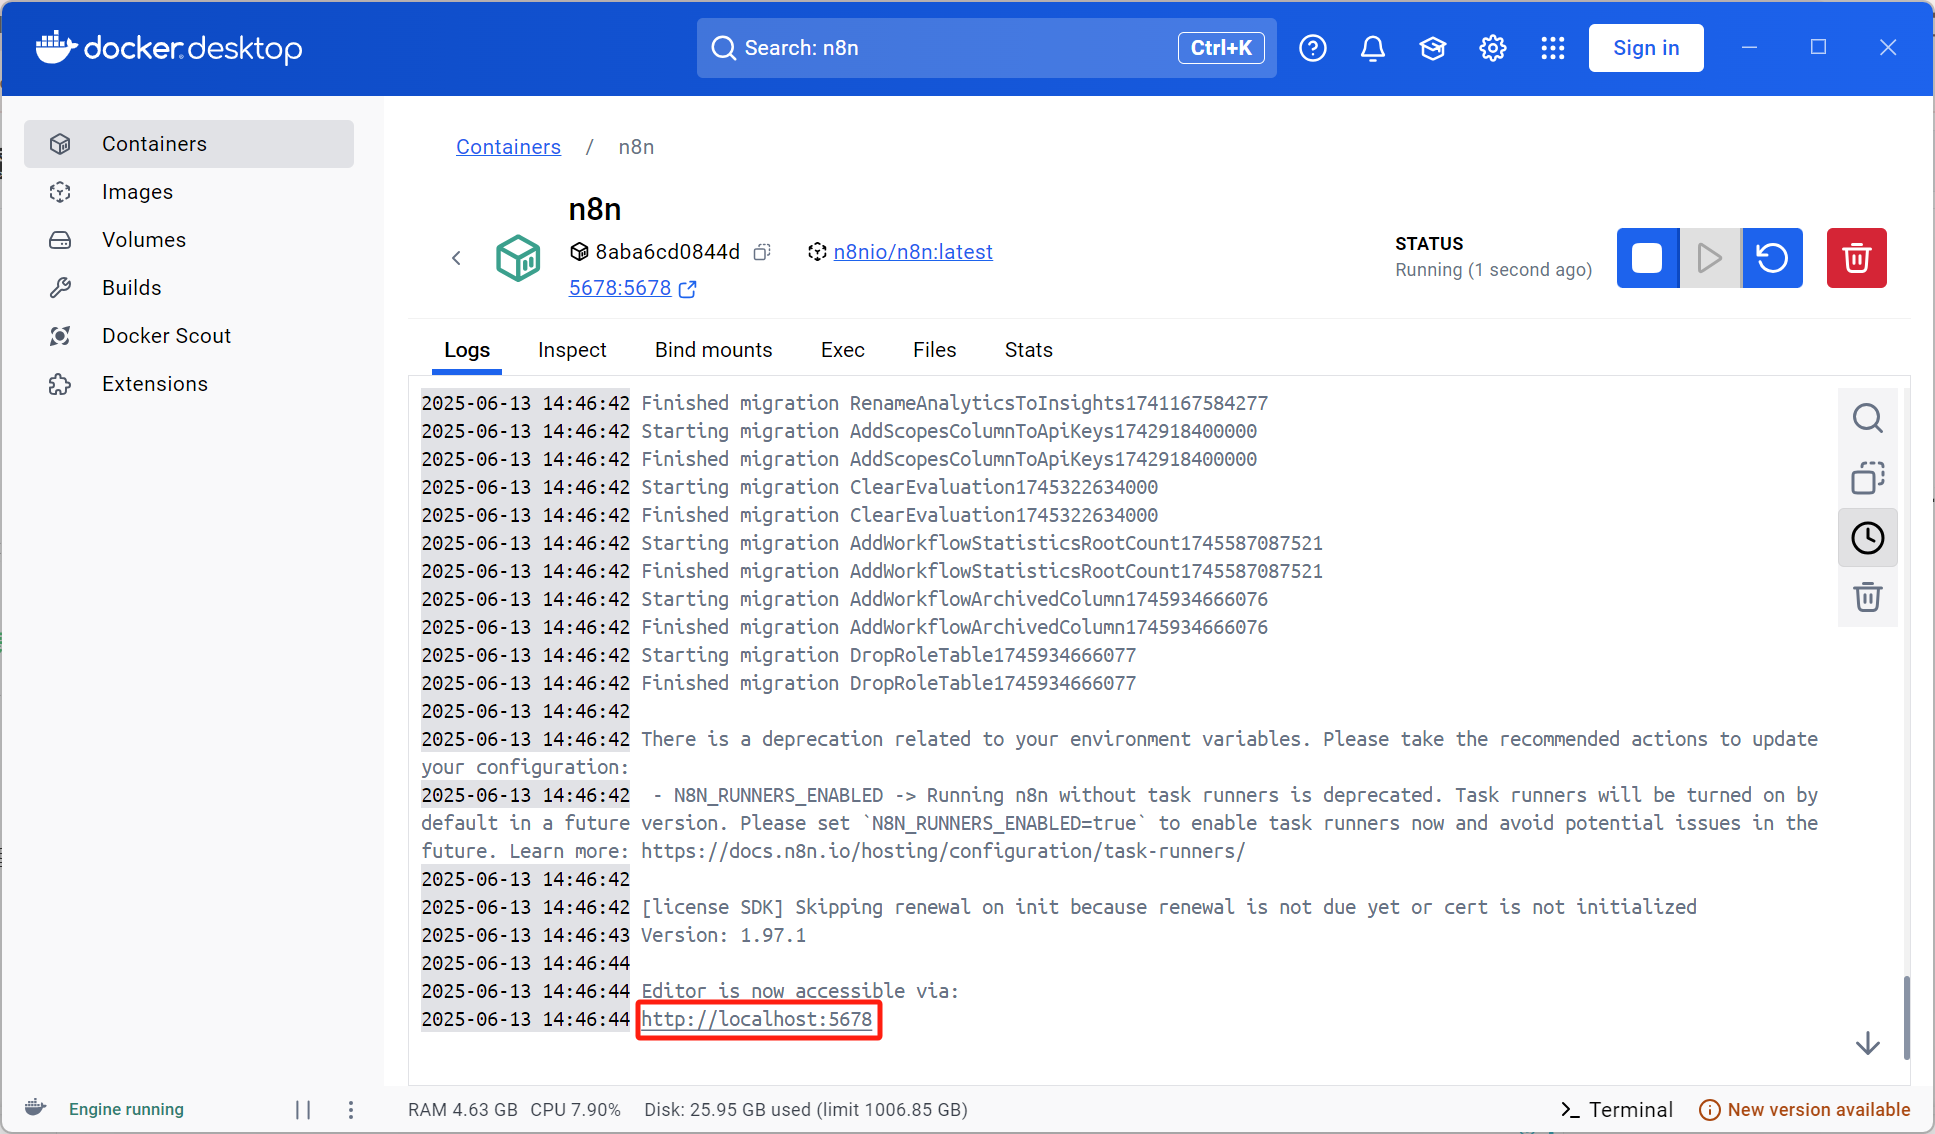
Task: Focus the Search: n8n field
Action: pos(986,48)
